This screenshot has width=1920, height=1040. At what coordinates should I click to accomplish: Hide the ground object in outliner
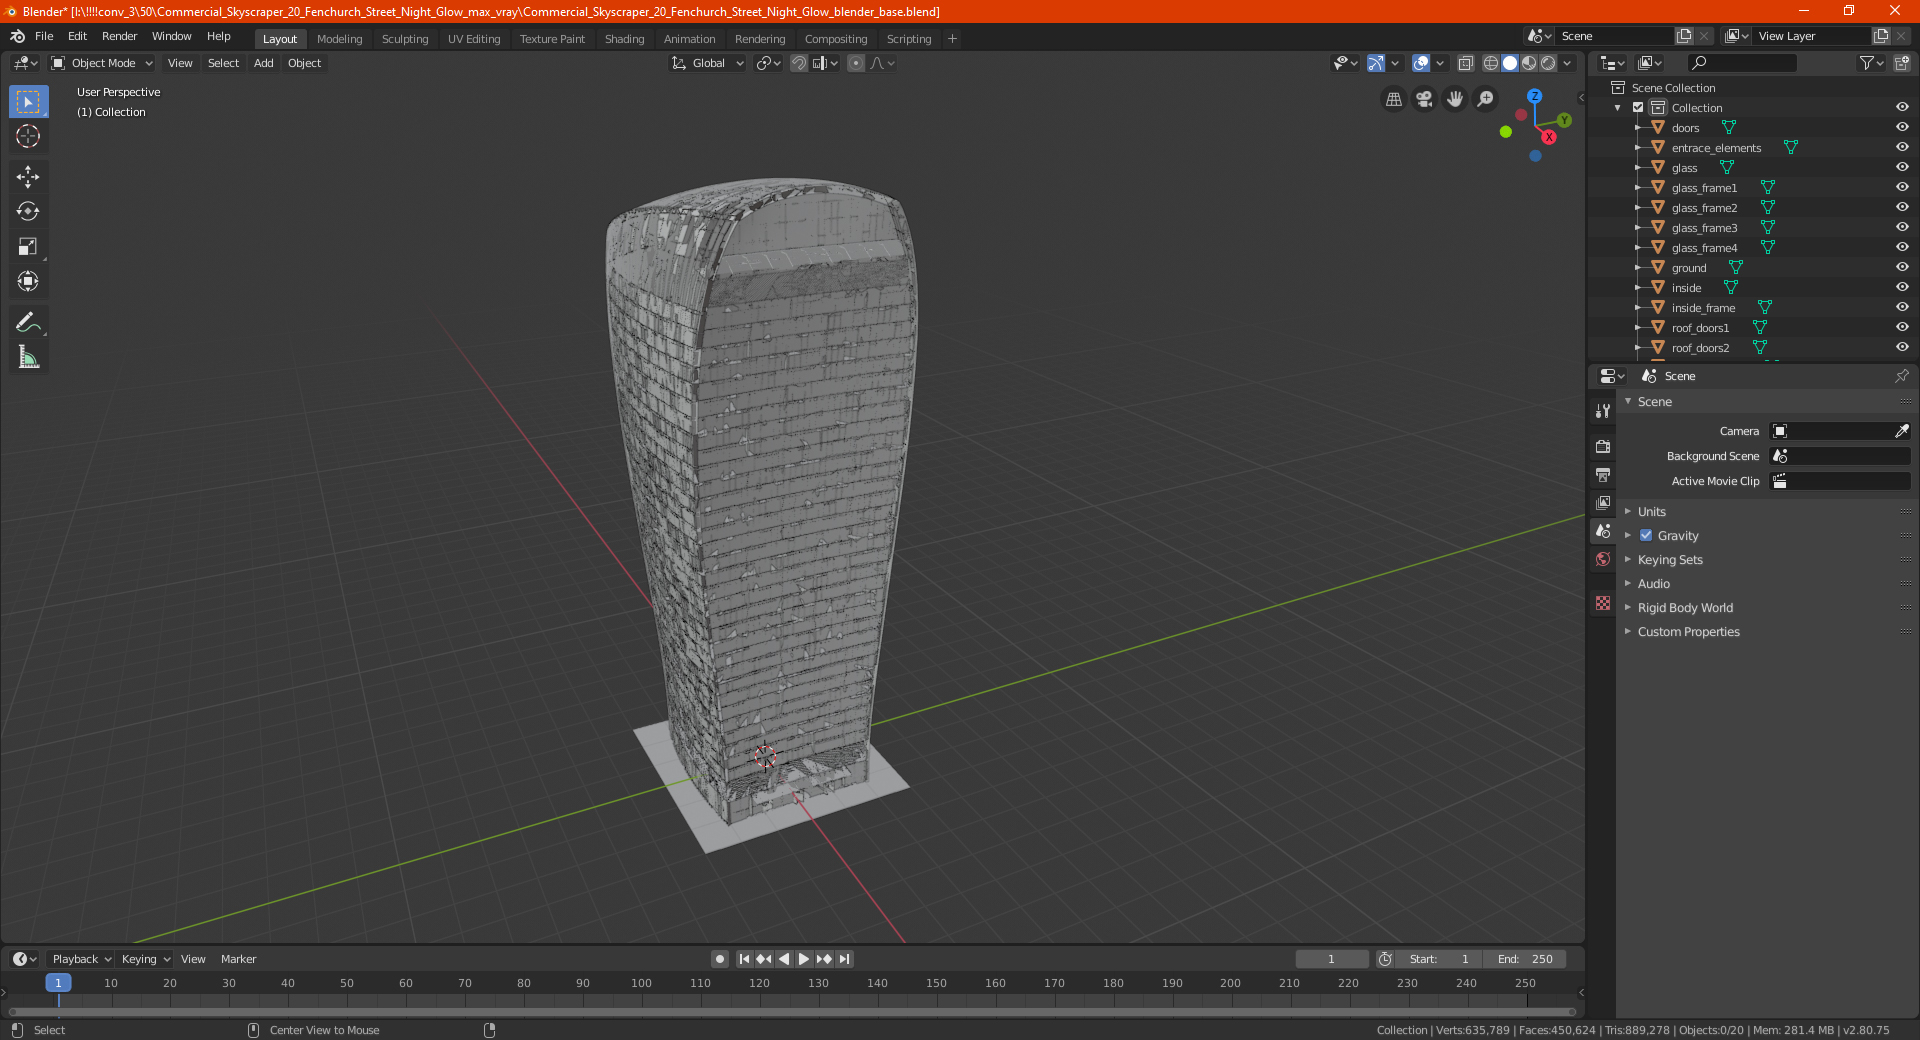point(1902,267)
